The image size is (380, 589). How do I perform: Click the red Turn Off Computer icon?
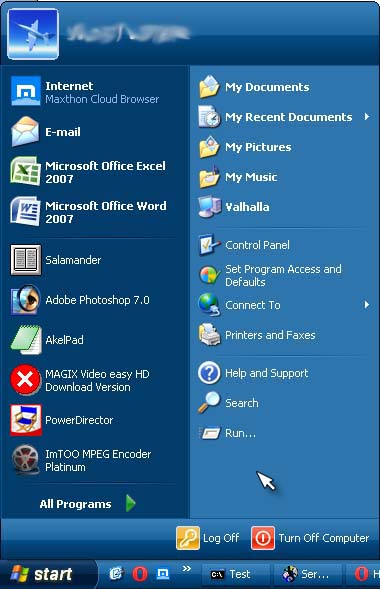(262, 538)
